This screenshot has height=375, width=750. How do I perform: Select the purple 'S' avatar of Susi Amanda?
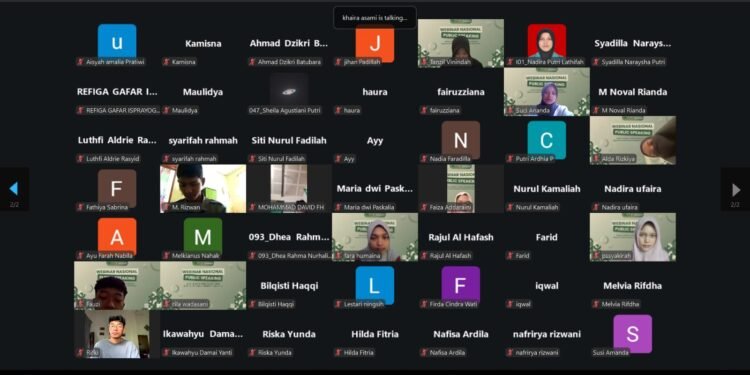click(x=632, y=334)
